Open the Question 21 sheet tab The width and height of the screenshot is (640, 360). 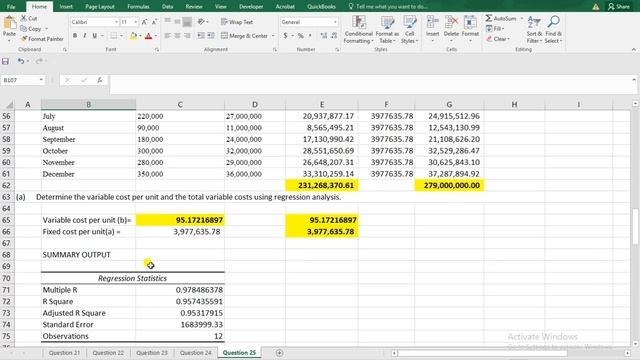(64, 353)
